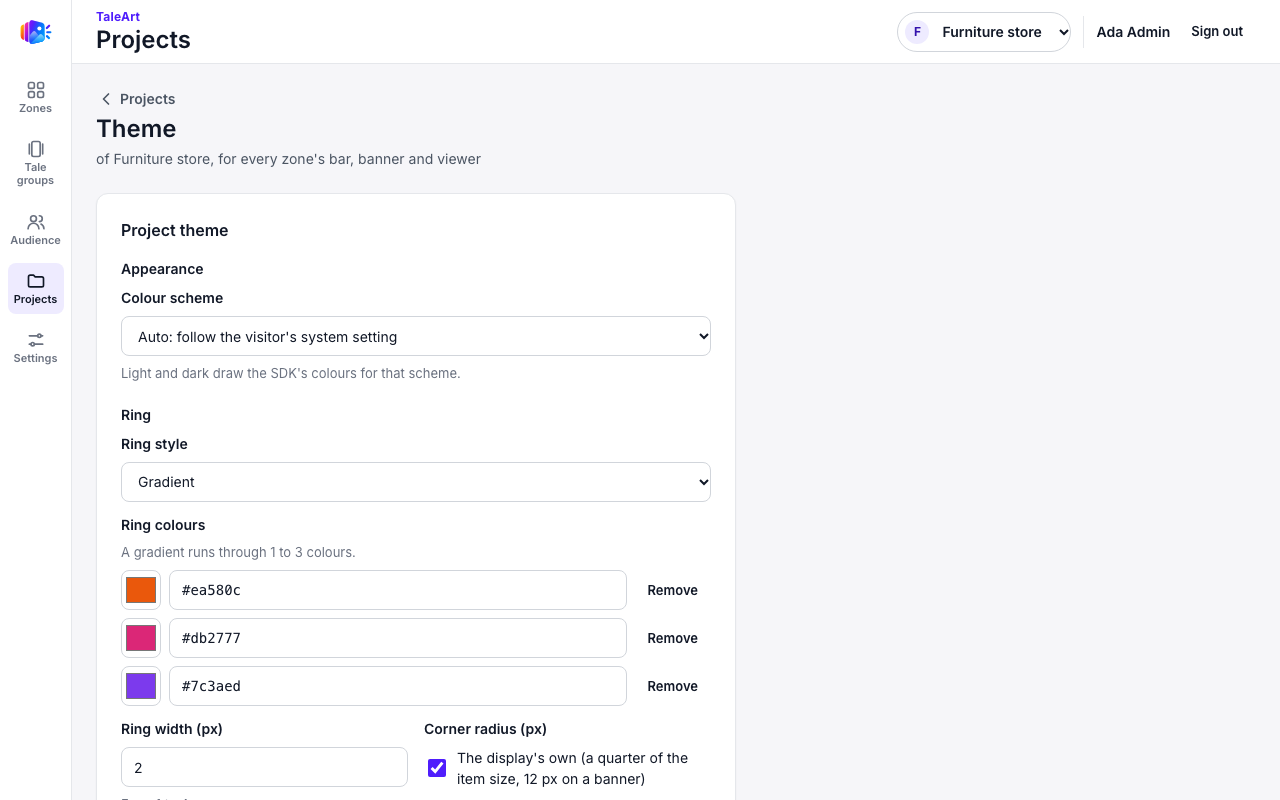1280x800 pixels.
Task: Open the Furniture store project switcher
Action: (984, 32)
